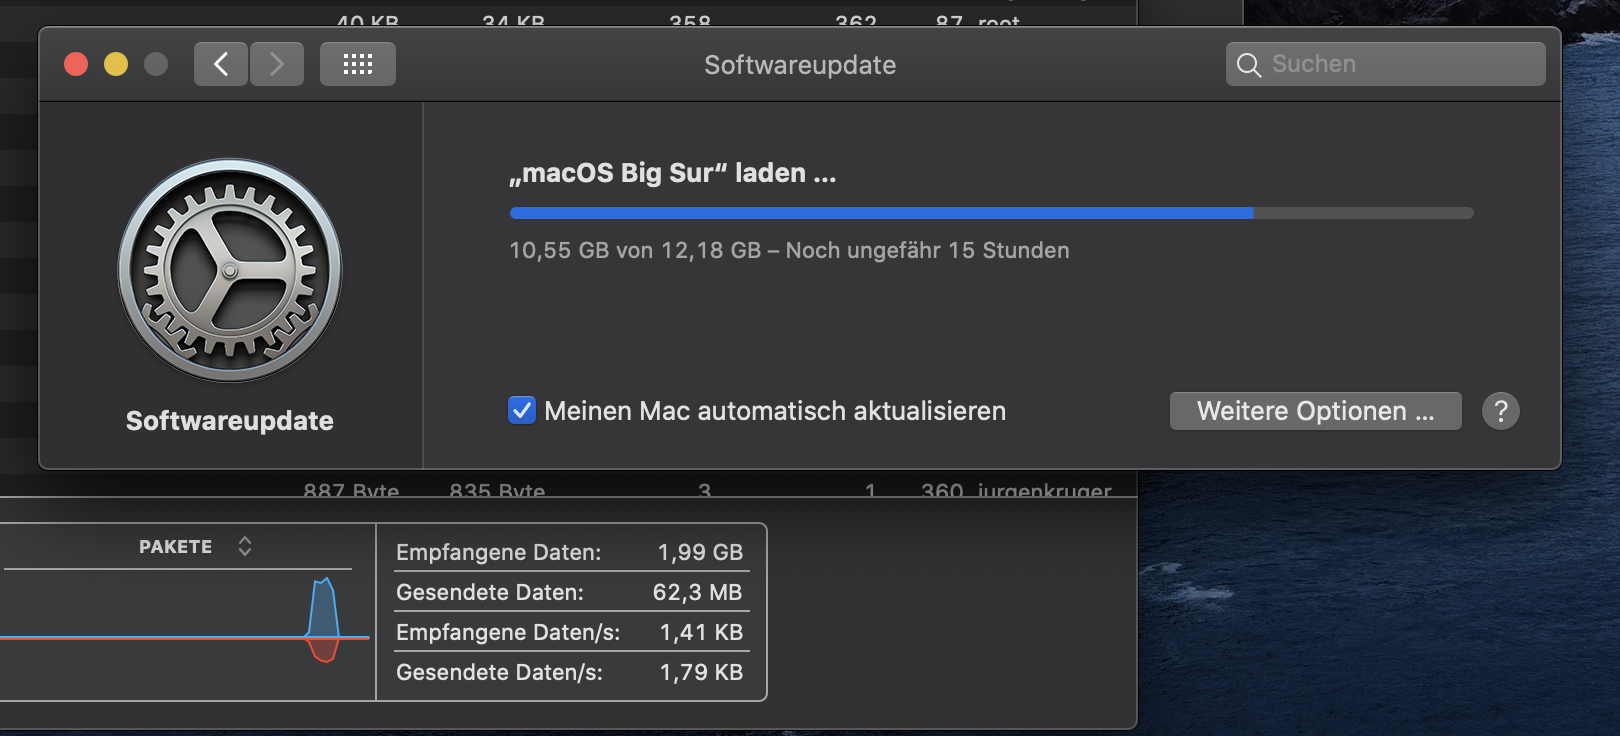Close the Softwareupdate window with red button
1620x736 pixels.
point(76,64)
